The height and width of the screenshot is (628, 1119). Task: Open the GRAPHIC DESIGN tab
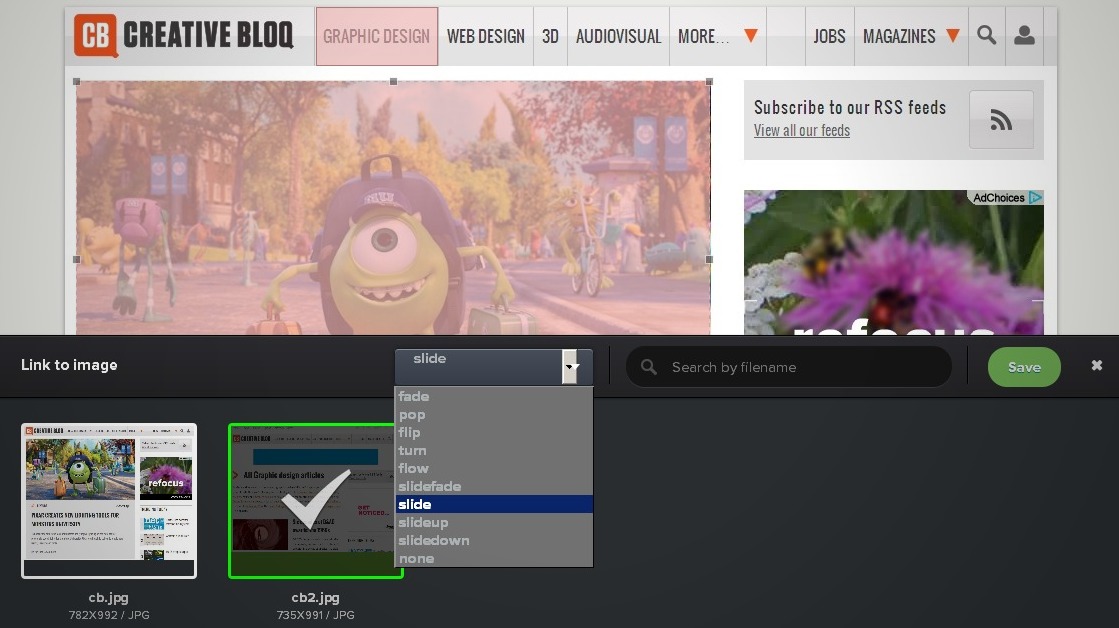377,36
